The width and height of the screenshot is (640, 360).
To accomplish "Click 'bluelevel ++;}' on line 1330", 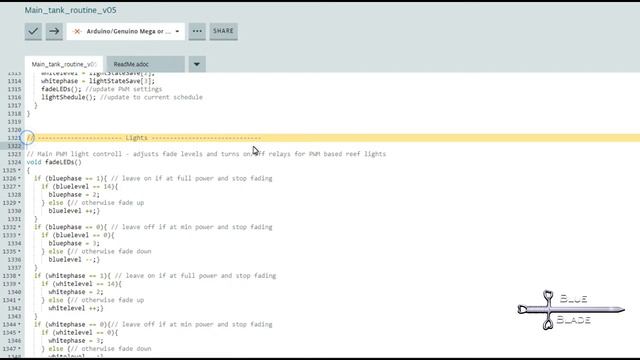I will 74,211.
